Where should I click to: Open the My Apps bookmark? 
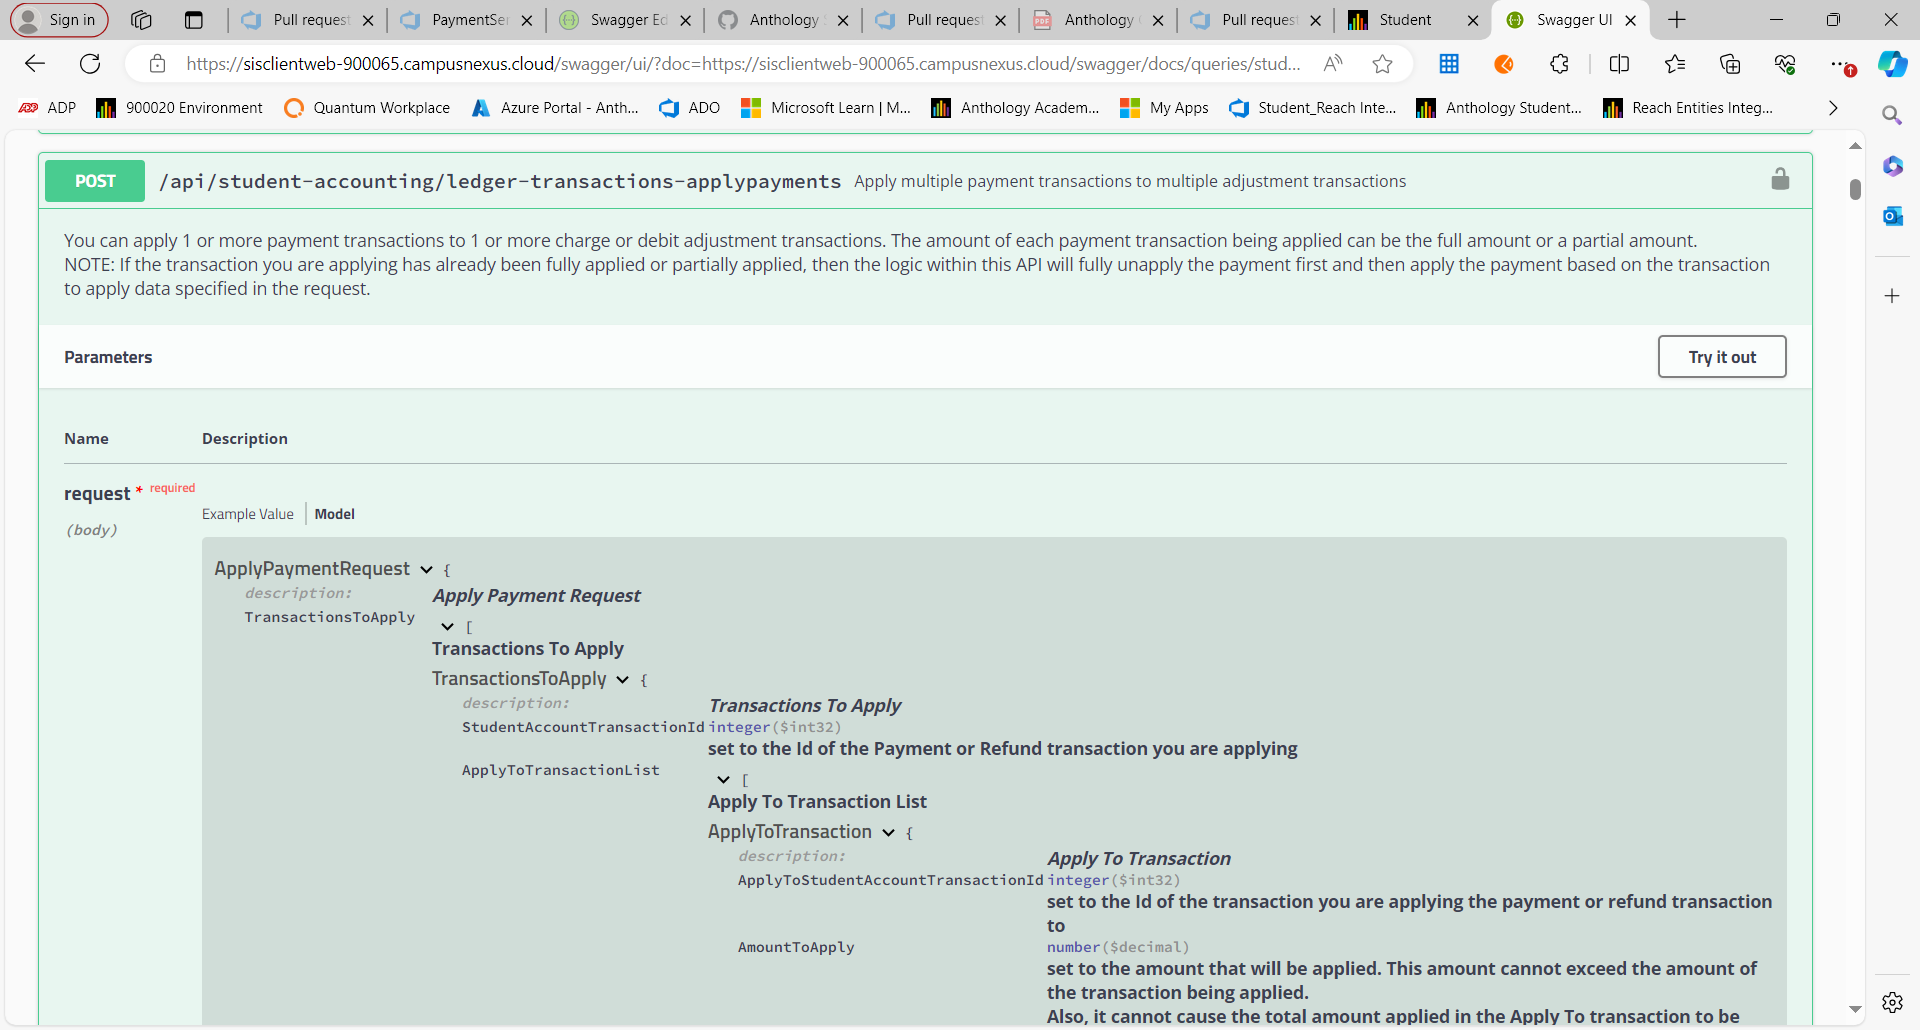pyautogui.click(x=1164, y=108)
